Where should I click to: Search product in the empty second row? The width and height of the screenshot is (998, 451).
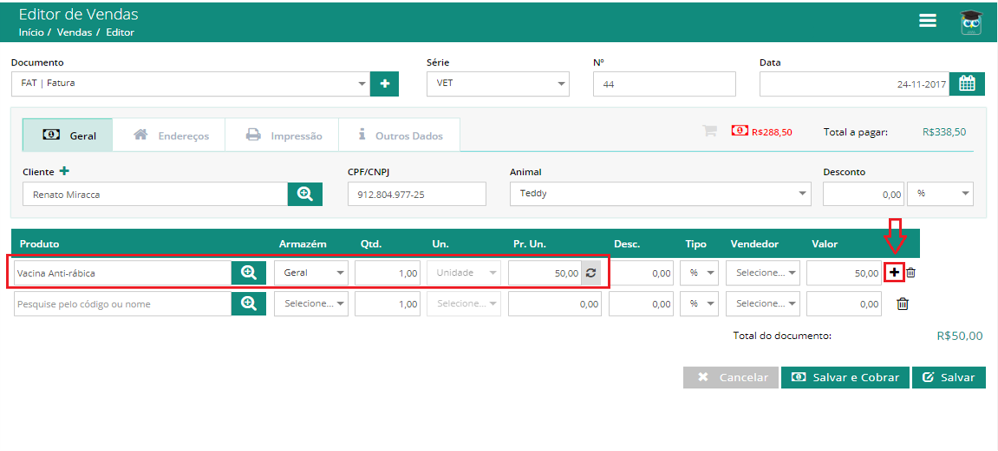[248, 304]
